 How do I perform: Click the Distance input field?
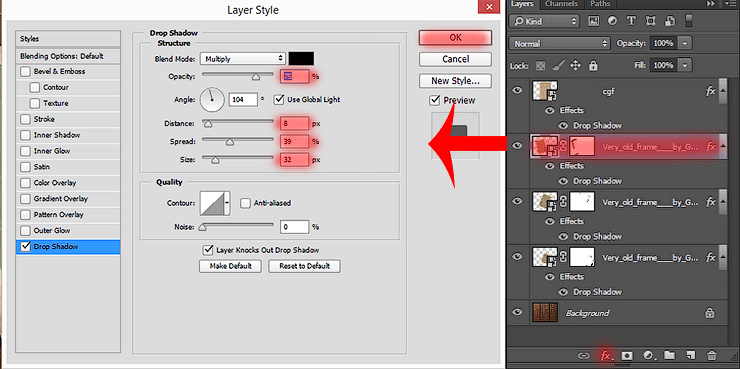click(x=294, y=124)
